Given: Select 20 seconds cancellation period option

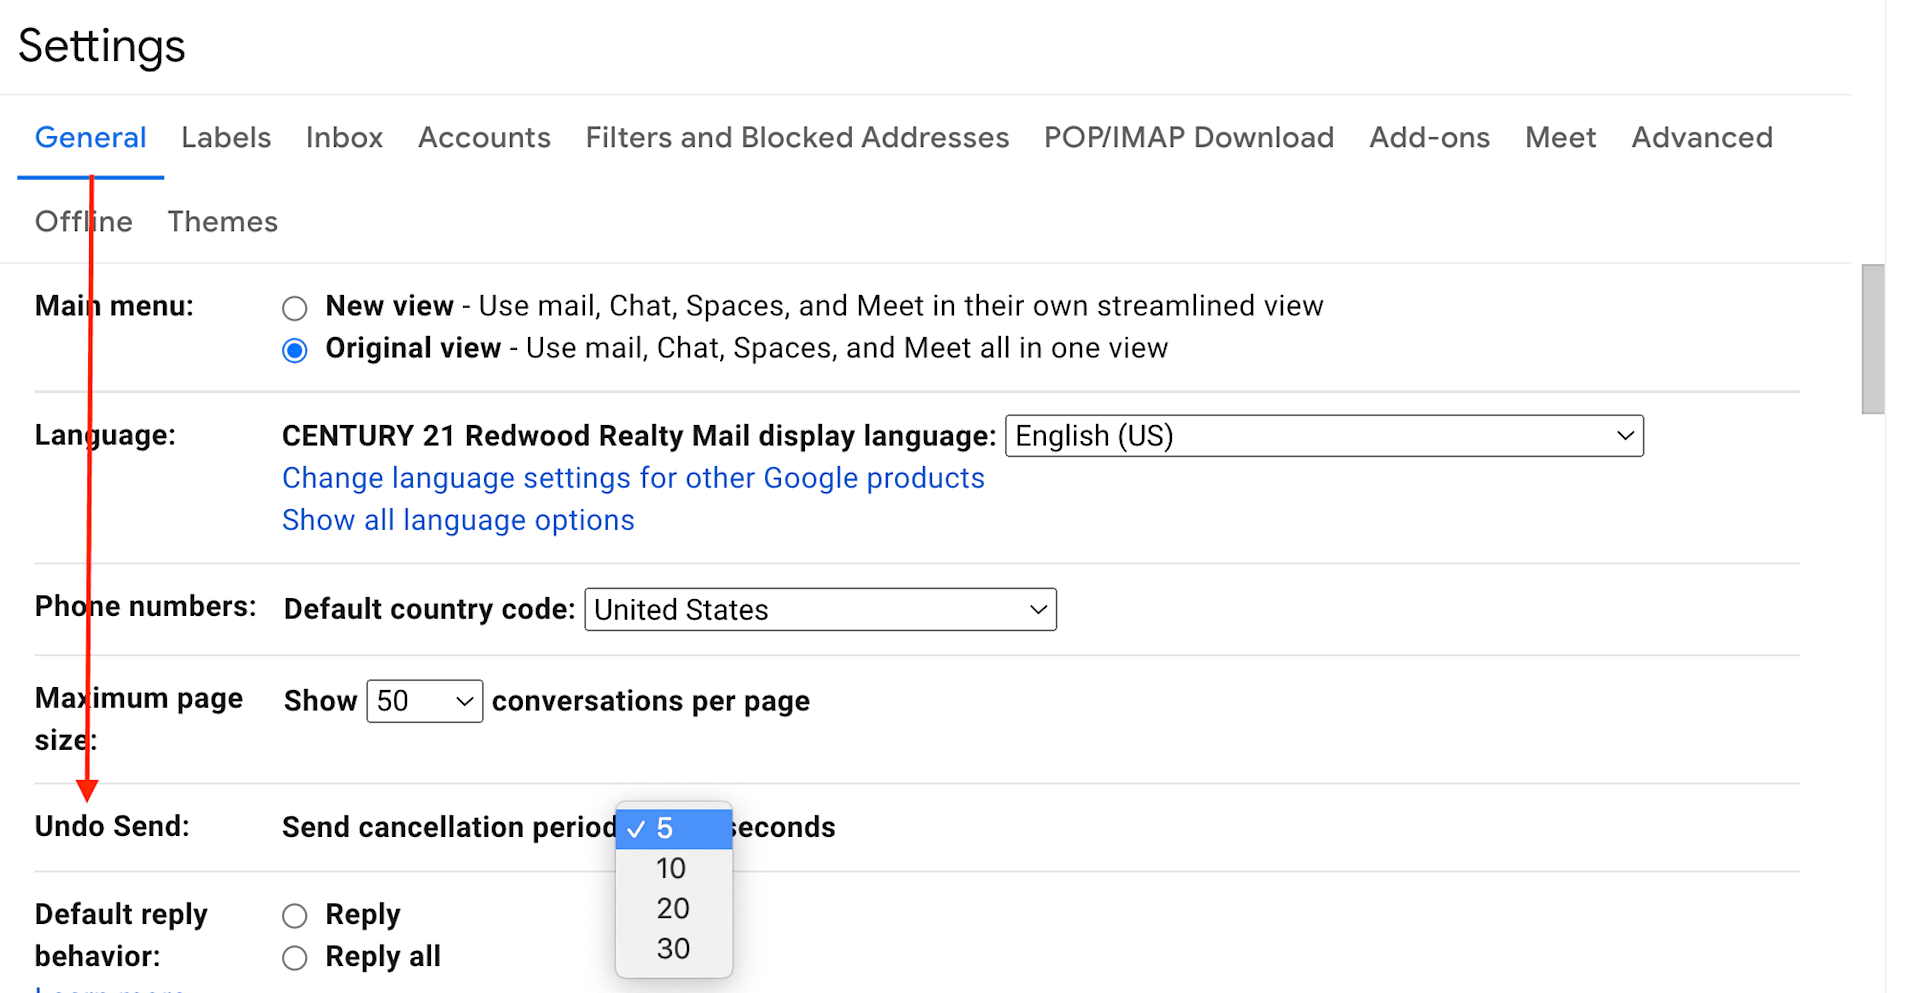Looking at the screenshot, I should (672, 908).
